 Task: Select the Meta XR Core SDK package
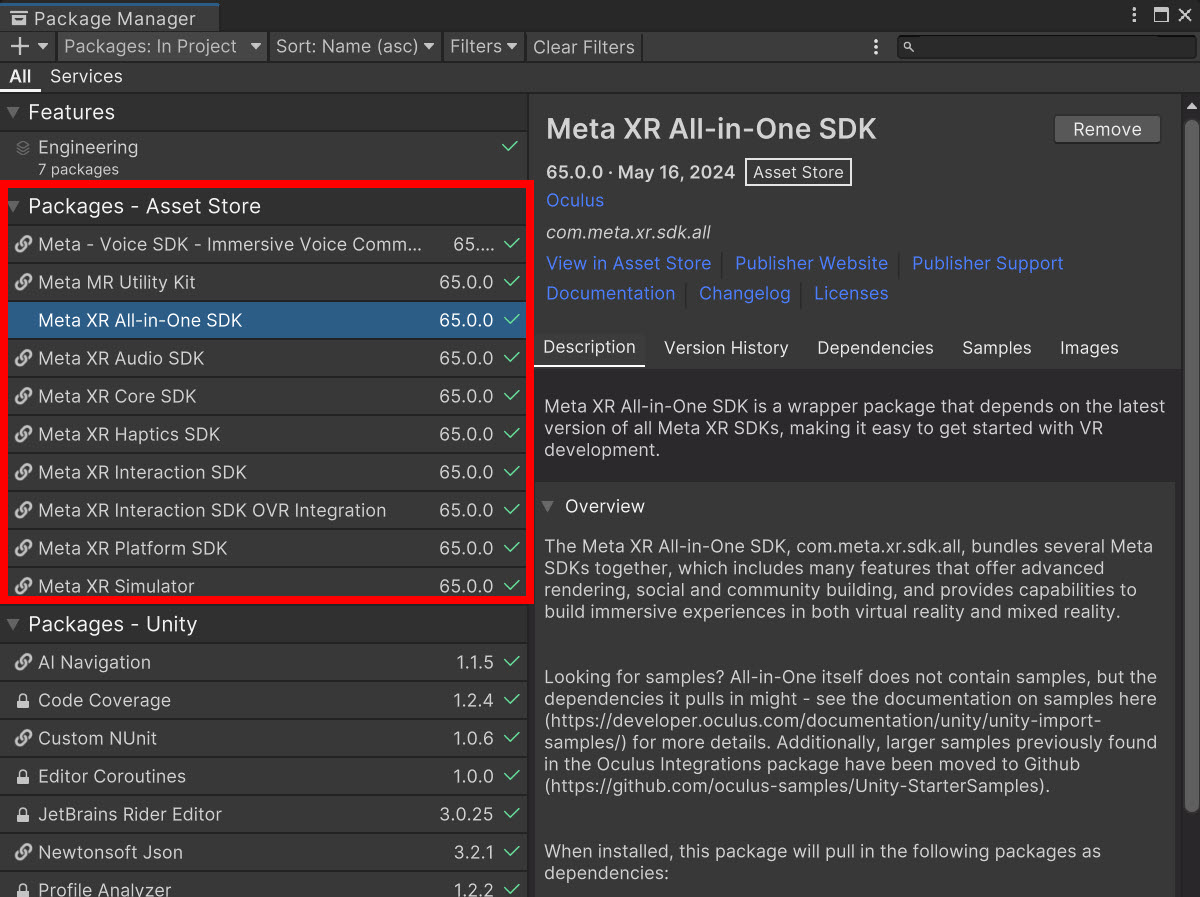(x=264, y=396)
